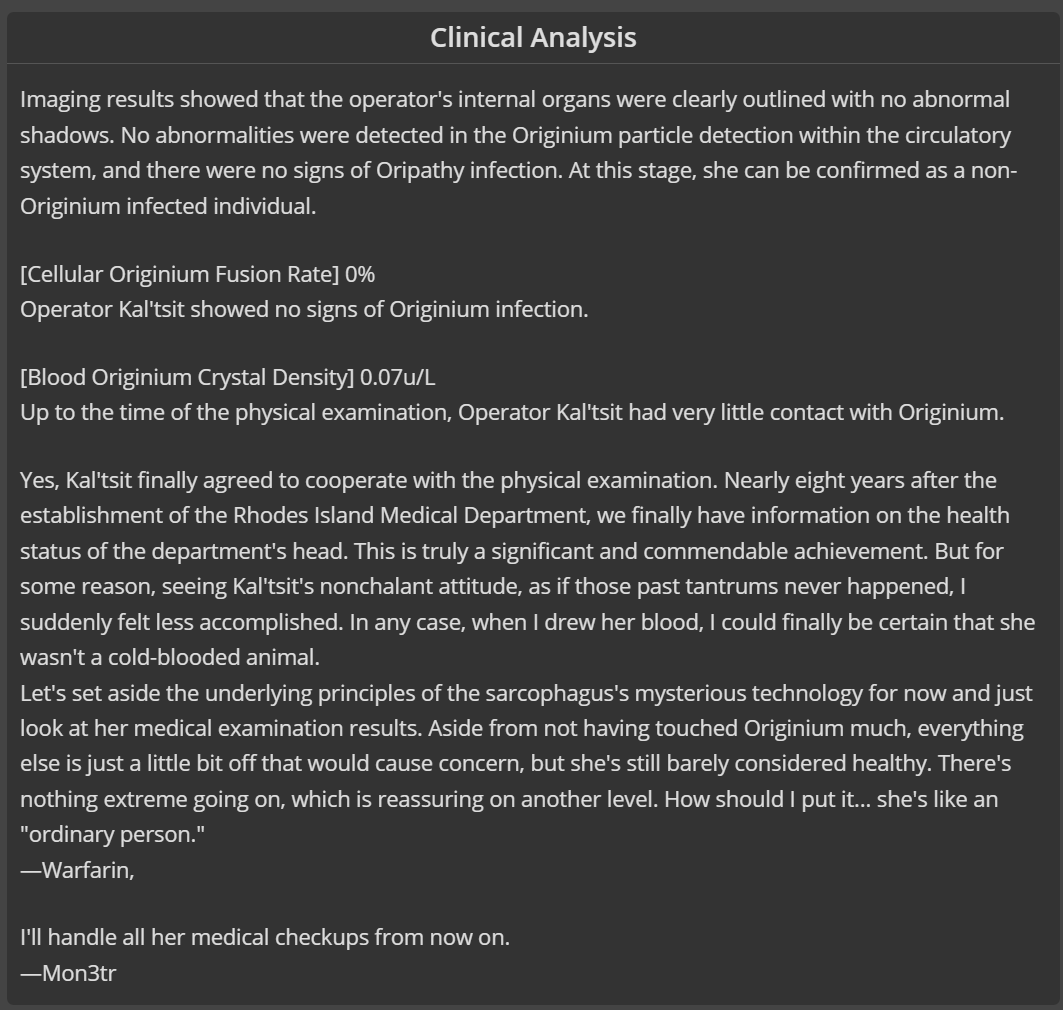Click the line "Originium infected individual."

click(x=168, y=206)
